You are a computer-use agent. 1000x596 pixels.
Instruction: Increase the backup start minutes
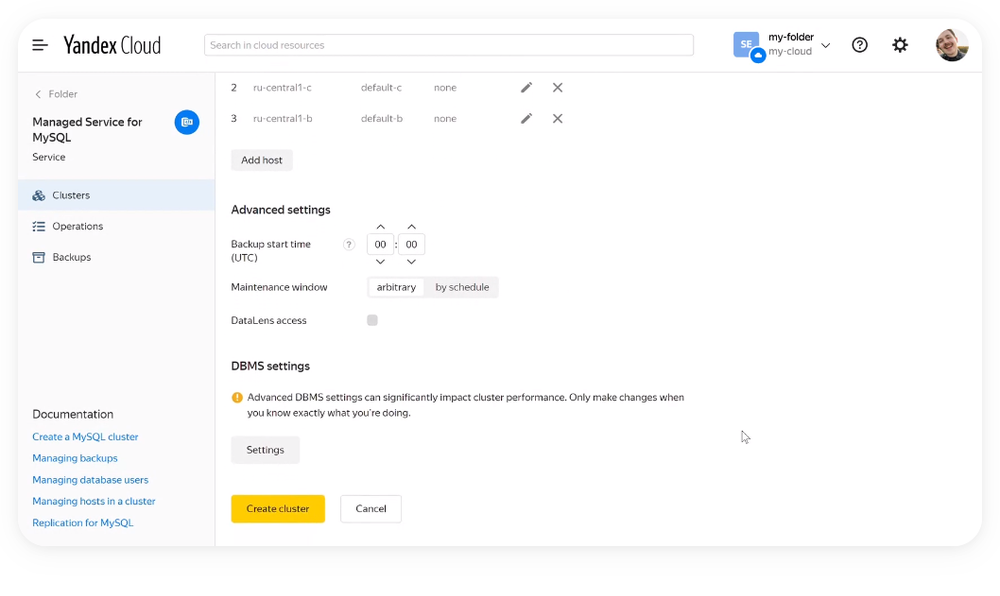pyautogui.click(x=411, y=227)
